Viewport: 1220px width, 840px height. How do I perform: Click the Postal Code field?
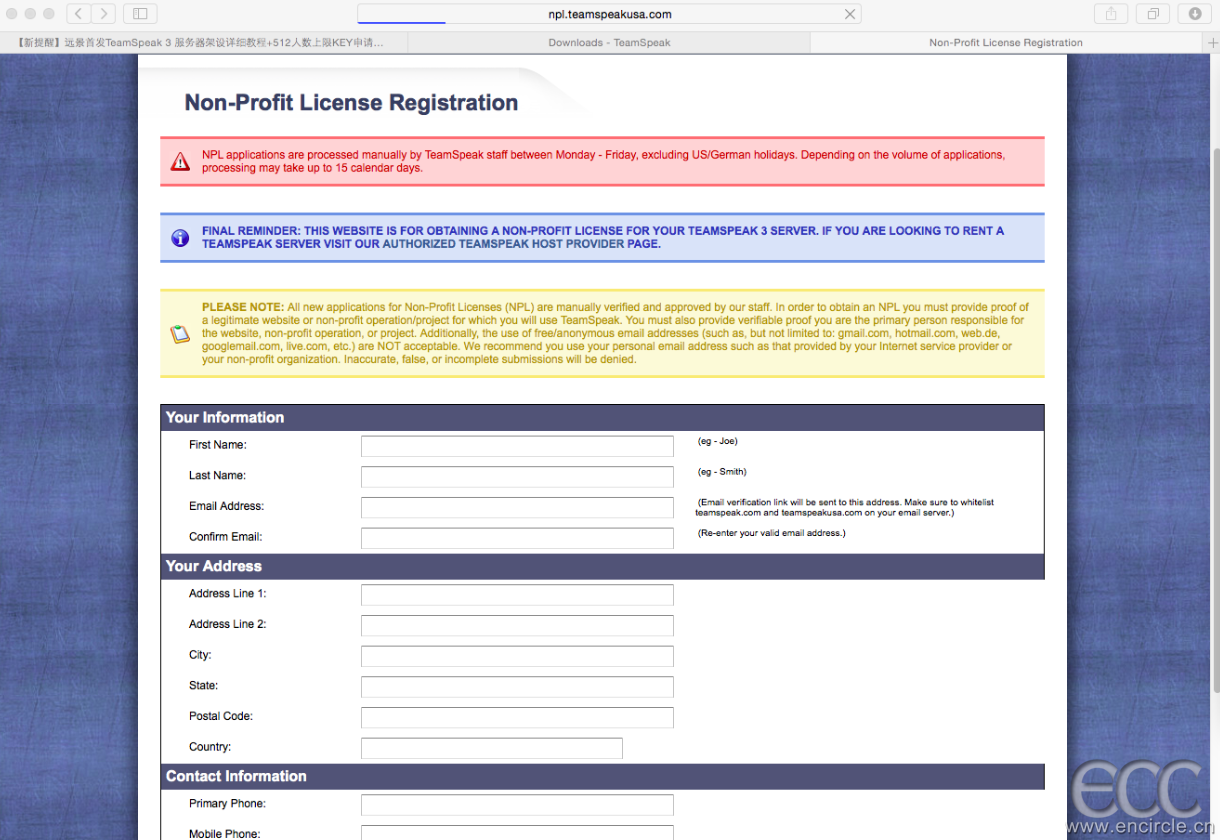517,717
